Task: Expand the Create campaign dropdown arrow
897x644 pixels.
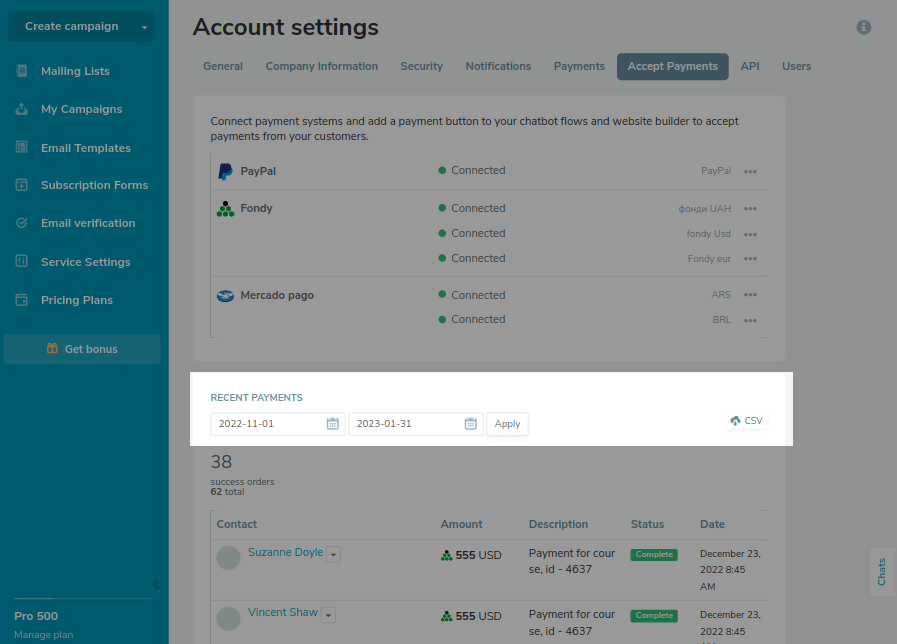Action: point(144,27)
